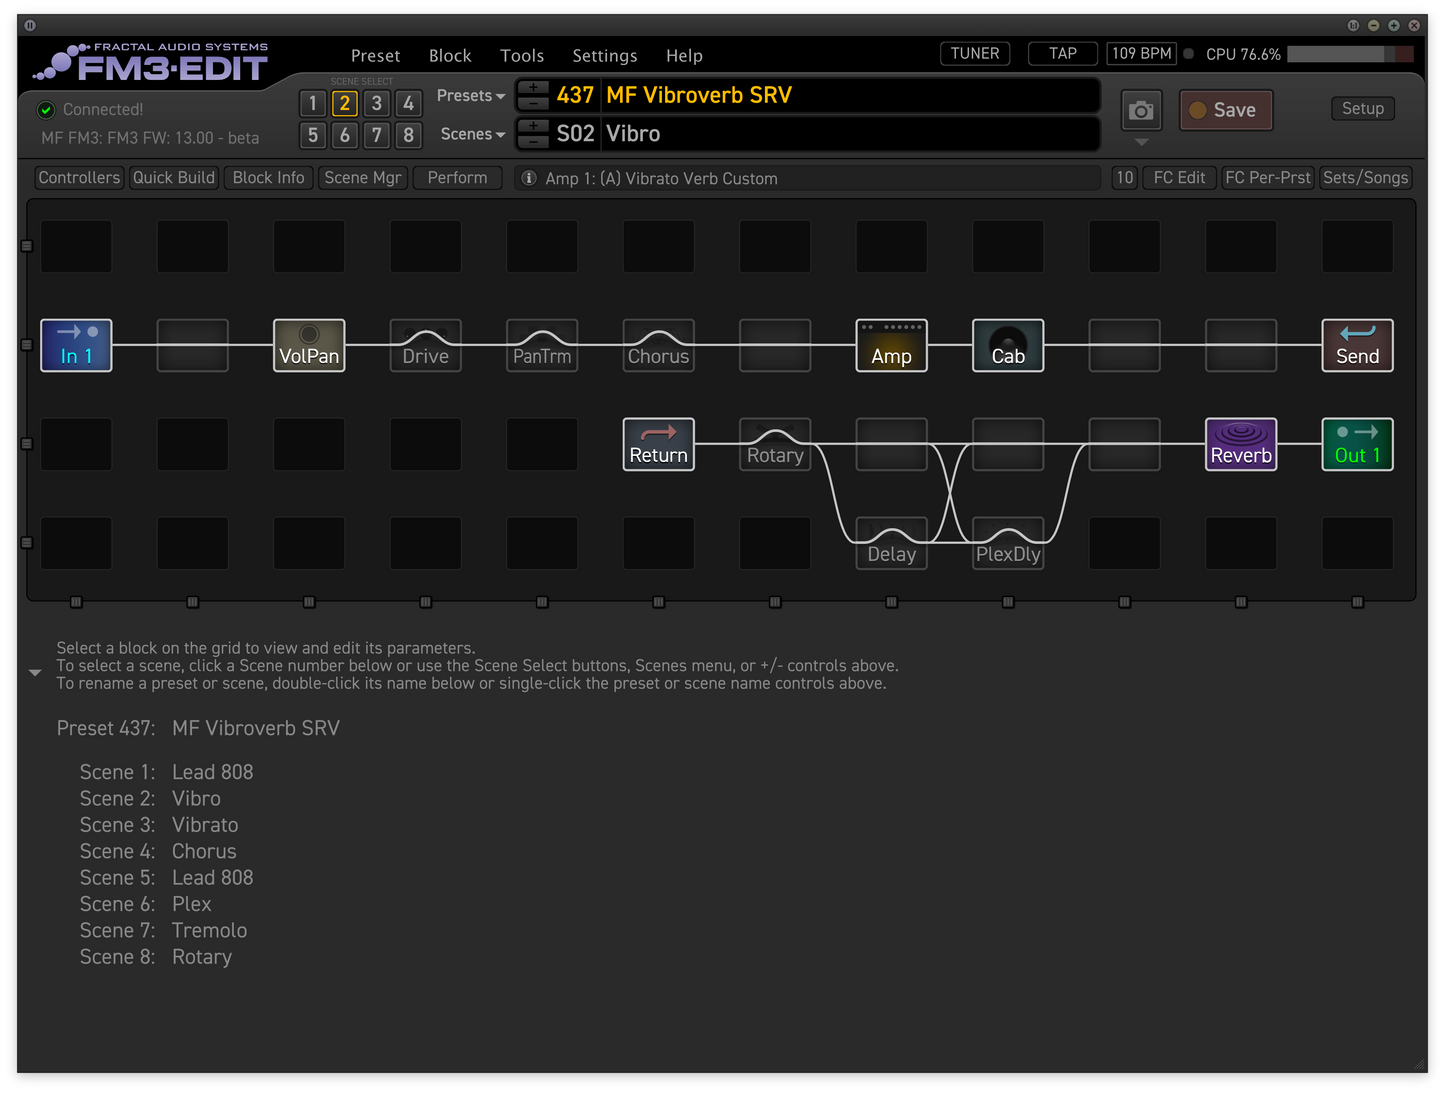Increment preset with plus button
Screen dimensions: 1445x1093
534,87
